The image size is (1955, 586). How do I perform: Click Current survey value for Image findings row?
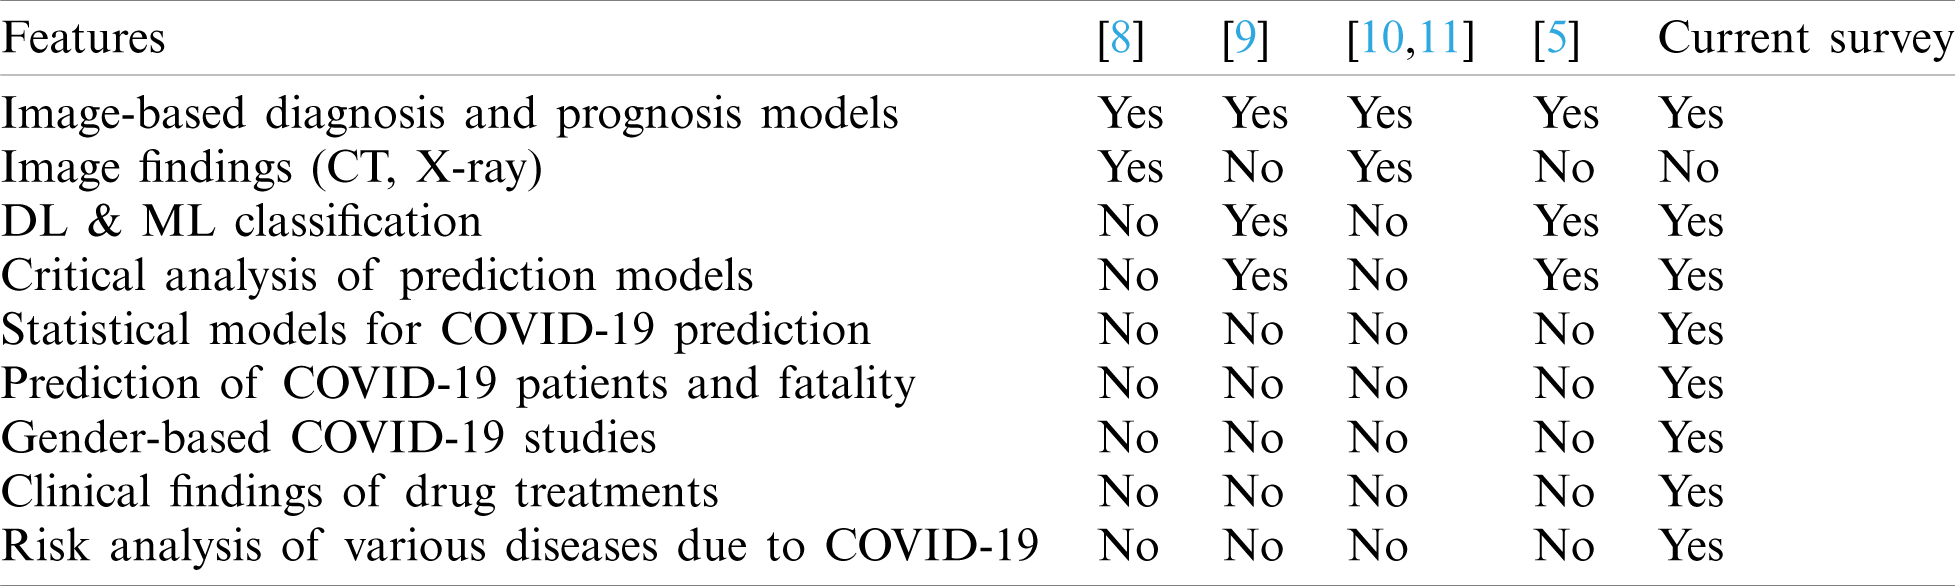click(1689, 168)
